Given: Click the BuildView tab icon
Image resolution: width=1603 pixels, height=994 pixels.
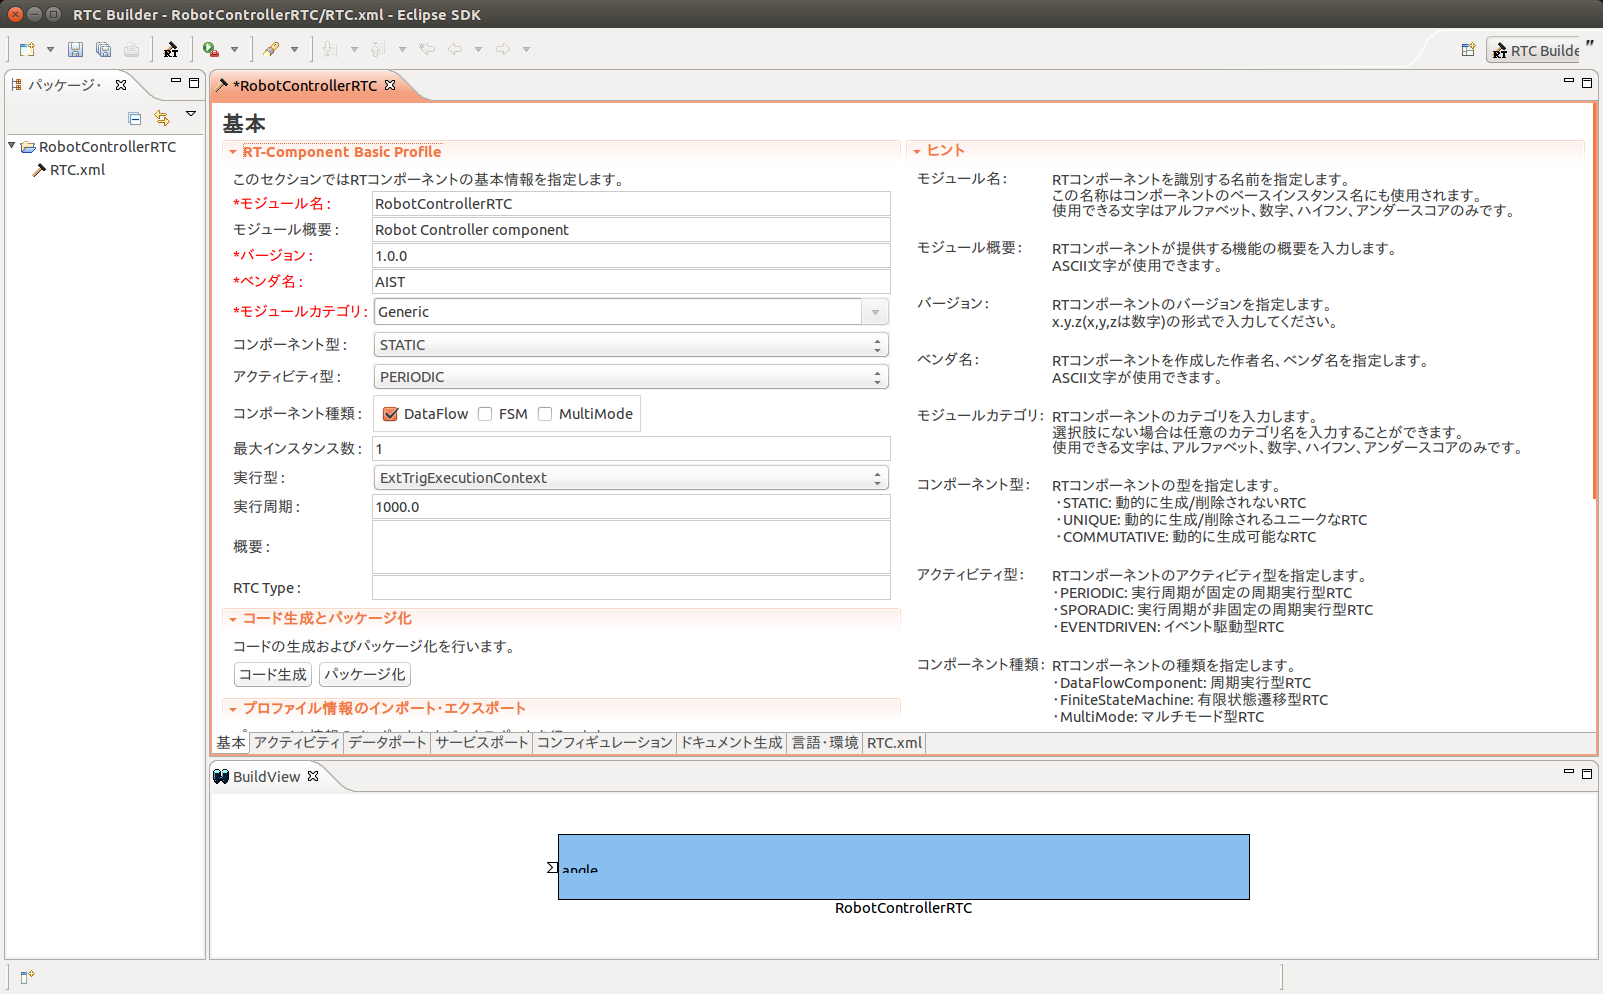Looking at the screenshot, I should [x=221, y=776].
